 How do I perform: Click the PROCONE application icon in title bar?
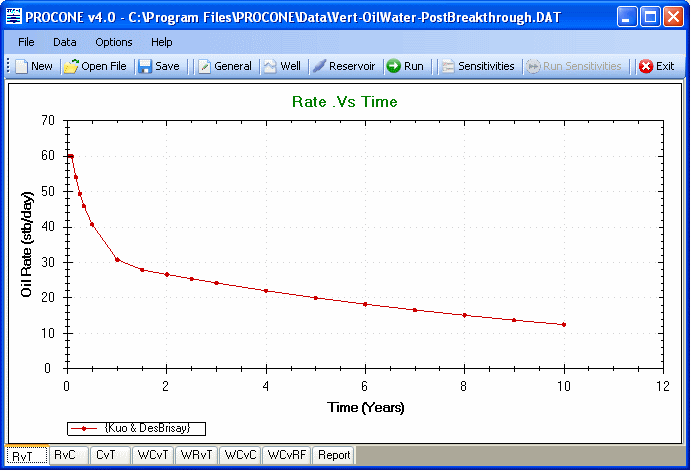click(x=14, y=16)
